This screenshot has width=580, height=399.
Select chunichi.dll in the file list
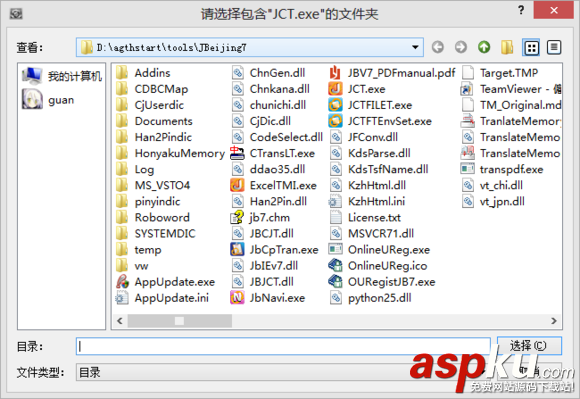pos(269,105)
